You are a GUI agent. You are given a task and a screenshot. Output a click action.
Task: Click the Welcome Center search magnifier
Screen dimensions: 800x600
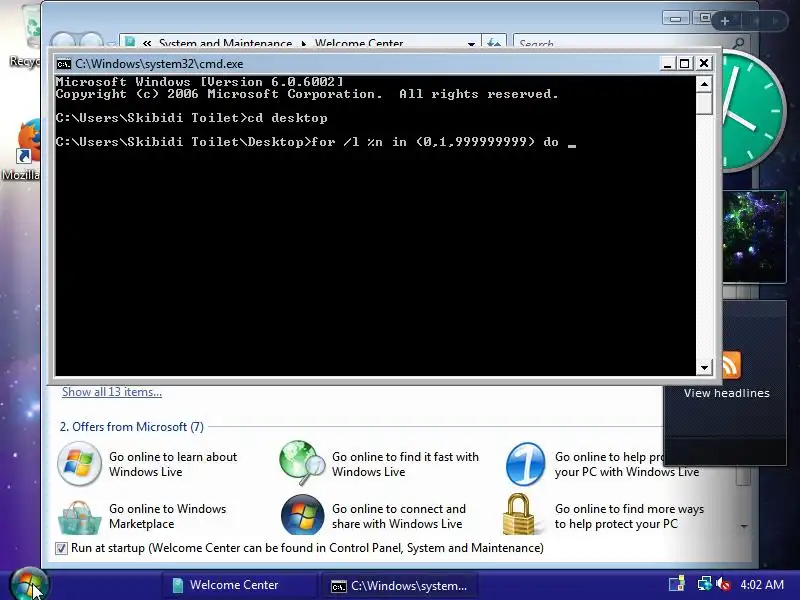(738, 43)
